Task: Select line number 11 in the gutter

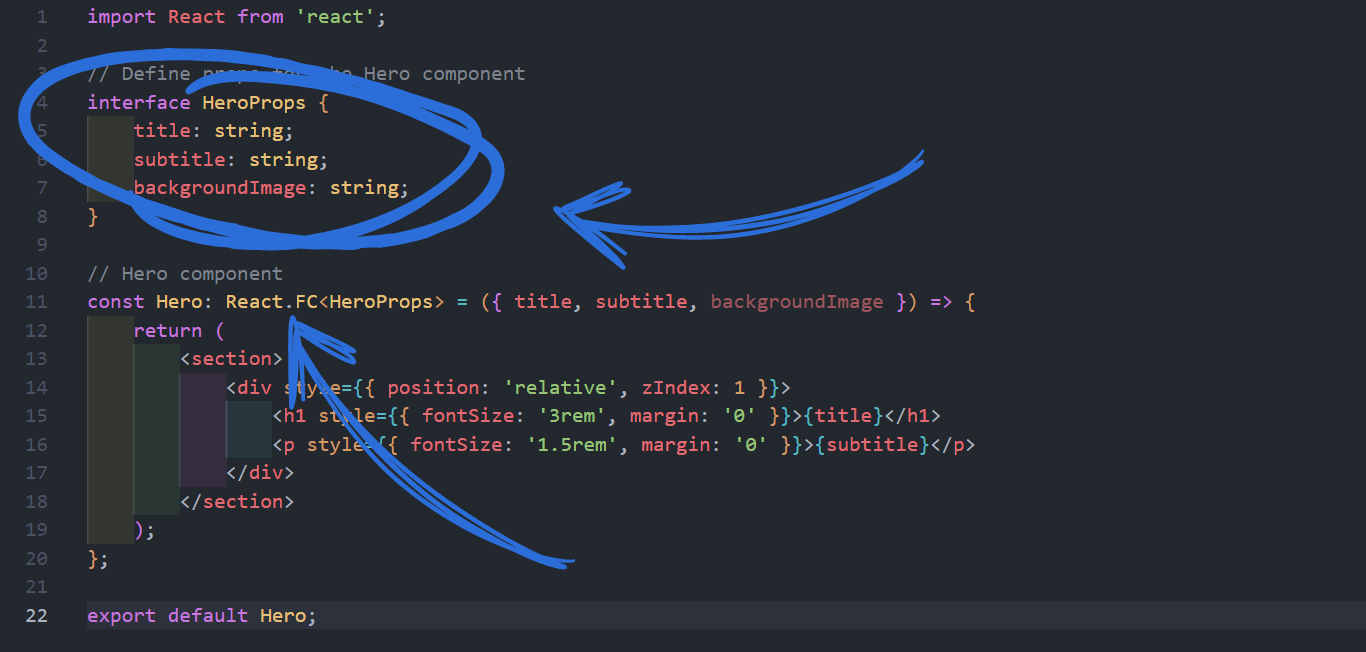Action: [x=36, y=301]
